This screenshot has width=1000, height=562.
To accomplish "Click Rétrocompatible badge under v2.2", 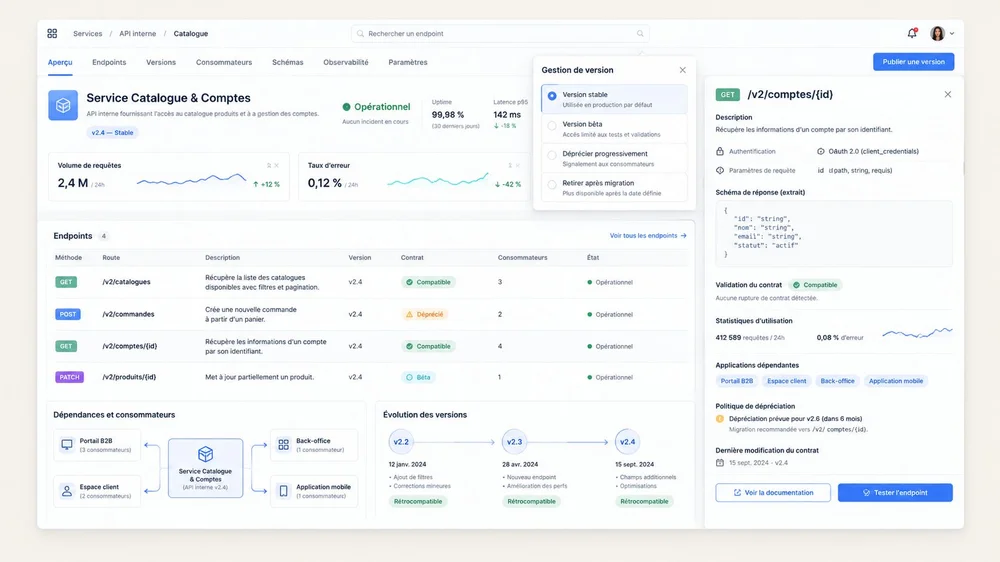I will tap(418, 501).
